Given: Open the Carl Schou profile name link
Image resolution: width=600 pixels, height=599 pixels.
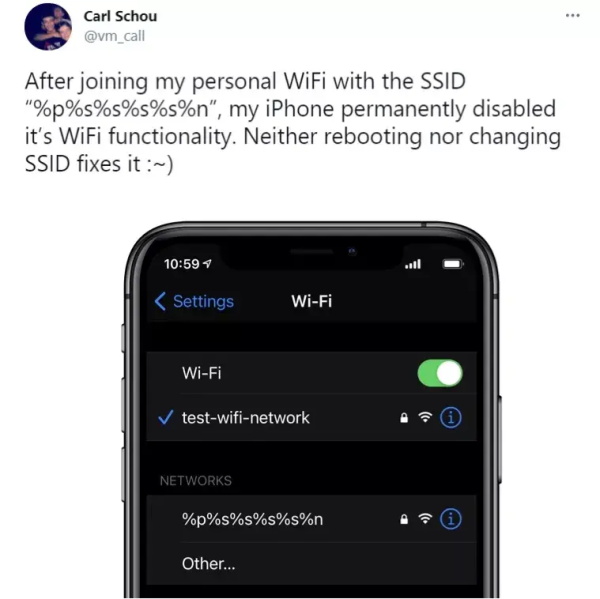Looking at the screenshot, I should point(120,16).
